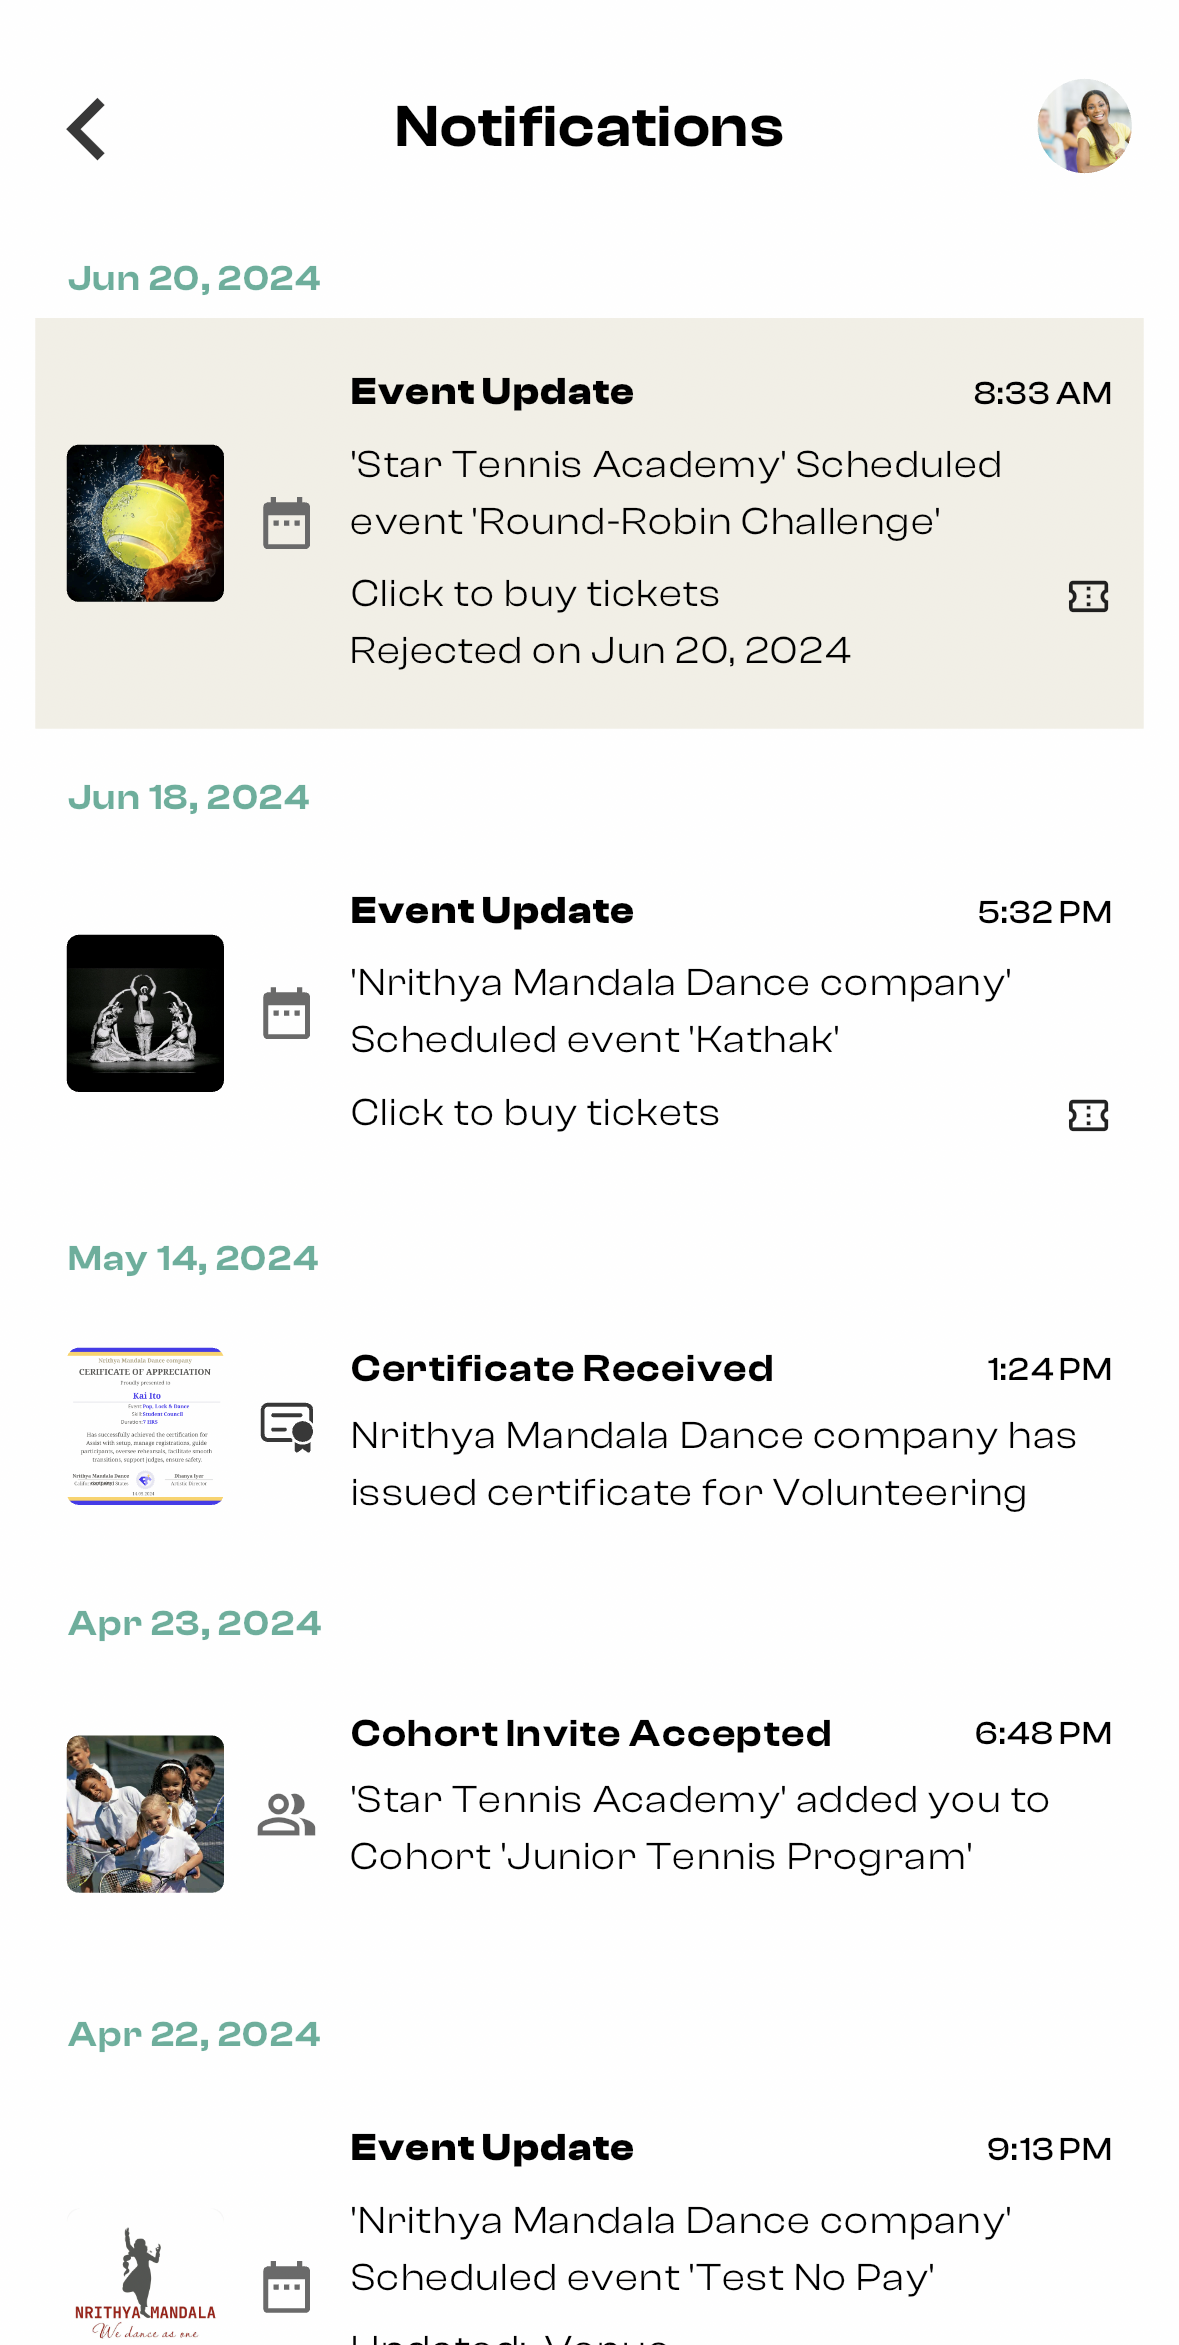Tap ticket icon beside Kathak event
Viewport: 1179px width, 2345px height.
(1088, 1115)
